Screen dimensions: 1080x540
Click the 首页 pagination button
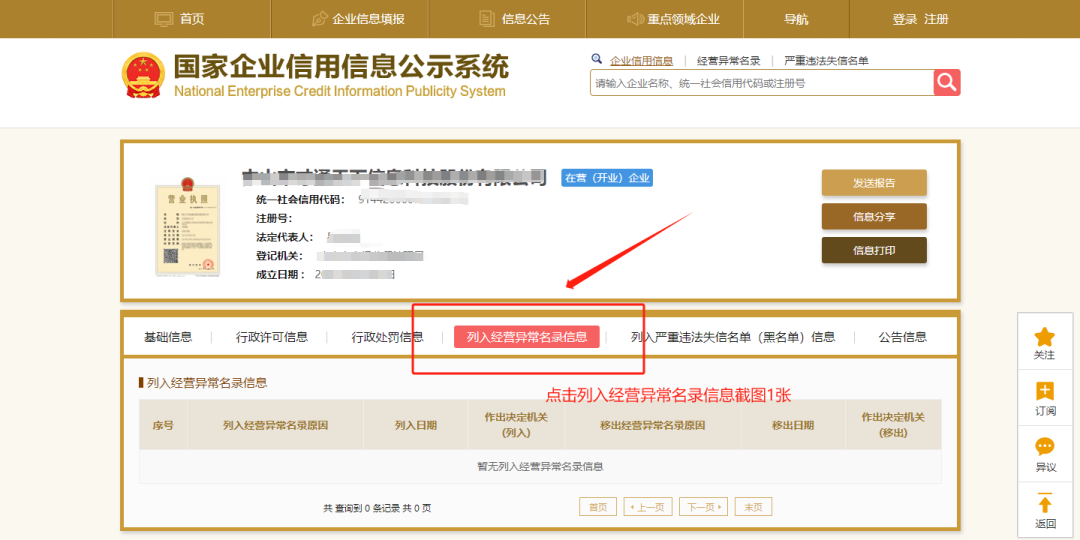pyautogui.click(x=598, y=507)
